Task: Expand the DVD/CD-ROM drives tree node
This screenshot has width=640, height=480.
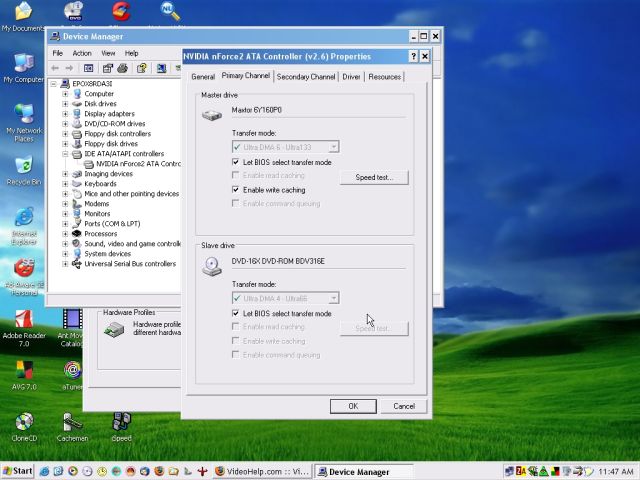Action: 65,124
